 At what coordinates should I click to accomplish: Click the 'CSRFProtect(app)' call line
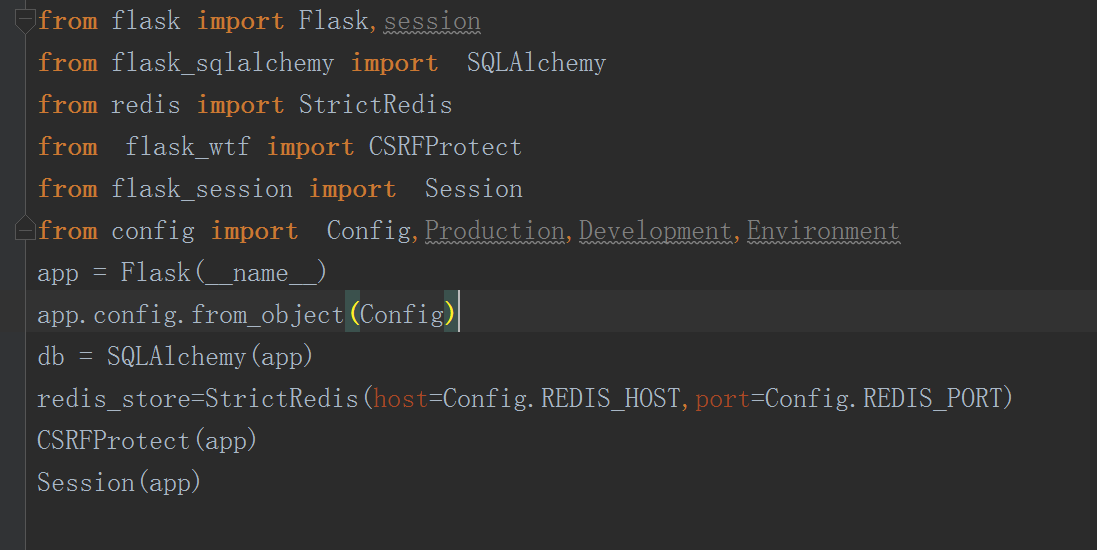pyautogui.click(x=147, y=441)
